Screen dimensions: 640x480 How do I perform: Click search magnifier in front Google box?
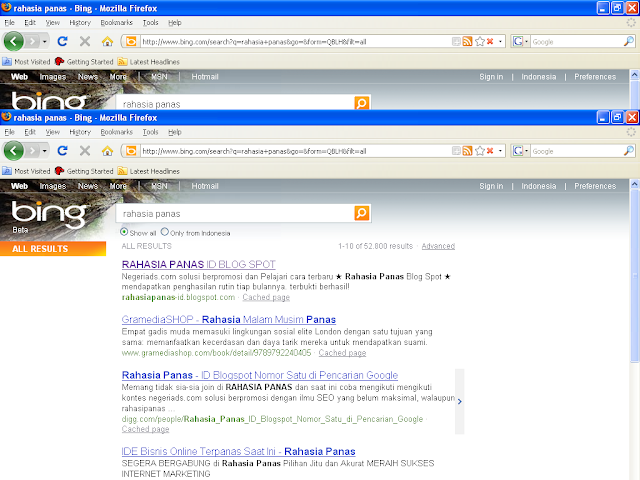(x=629, y=151)
